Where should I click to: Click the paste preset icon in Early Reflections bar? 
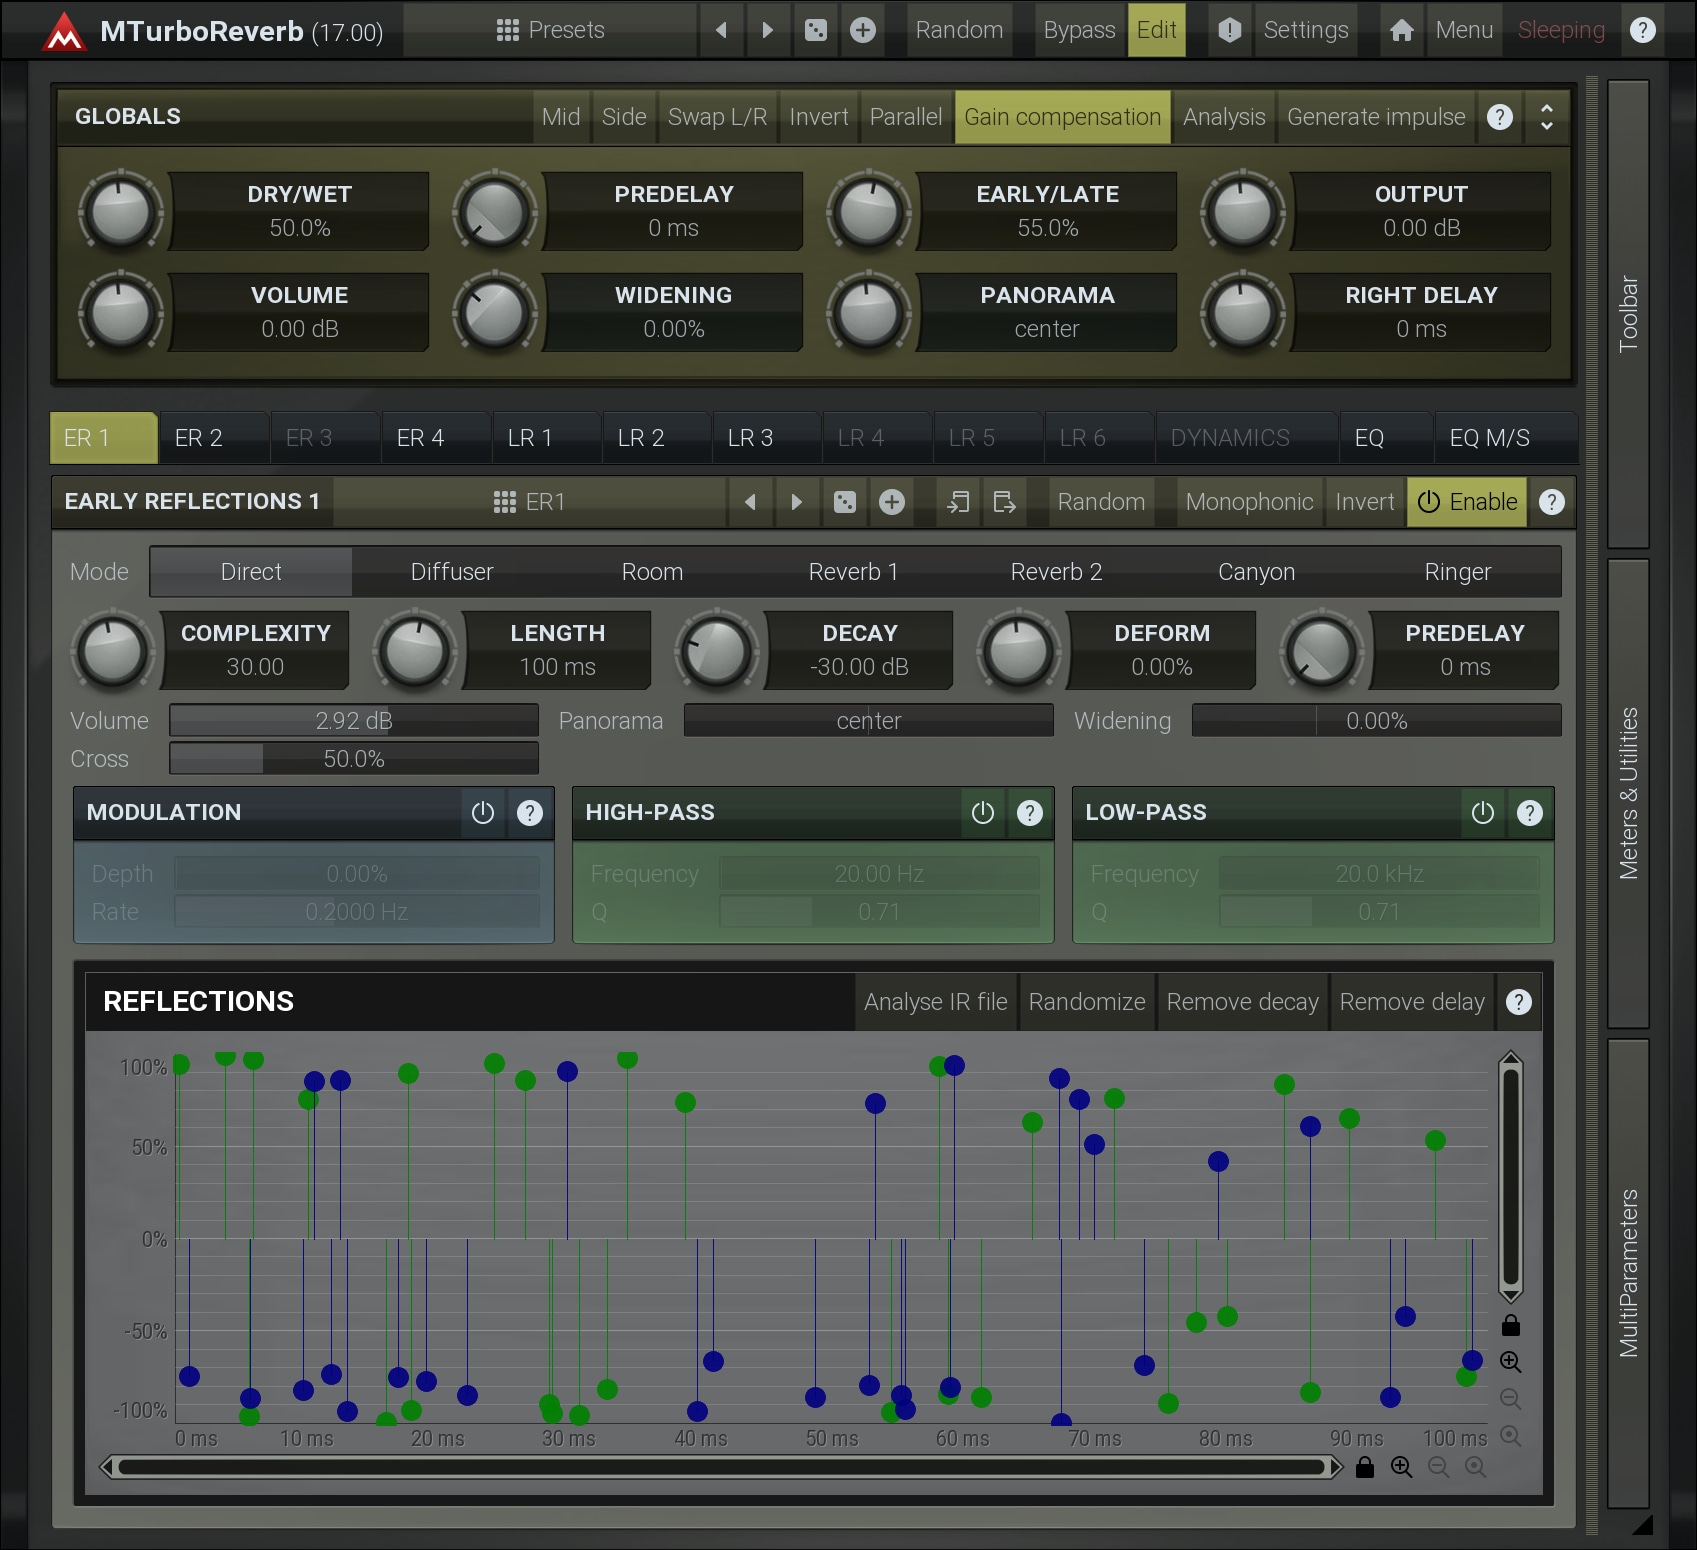(1004, 502)
